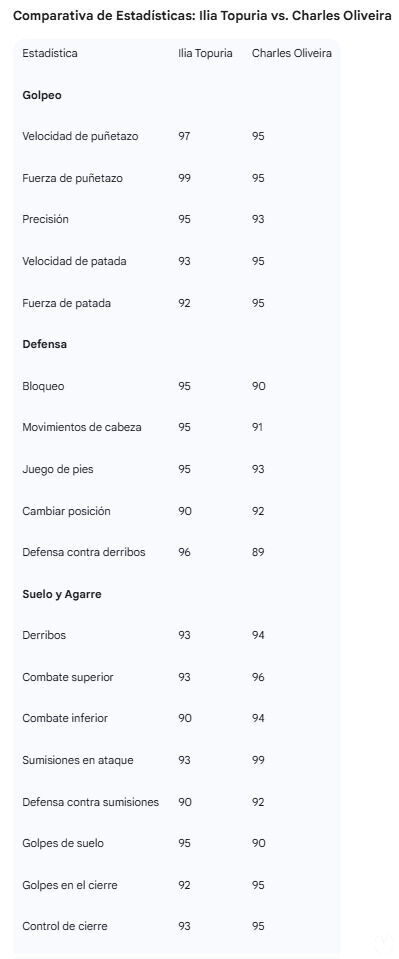Select the Velocidad de puñetazo row label

click(x=80, y=136)
